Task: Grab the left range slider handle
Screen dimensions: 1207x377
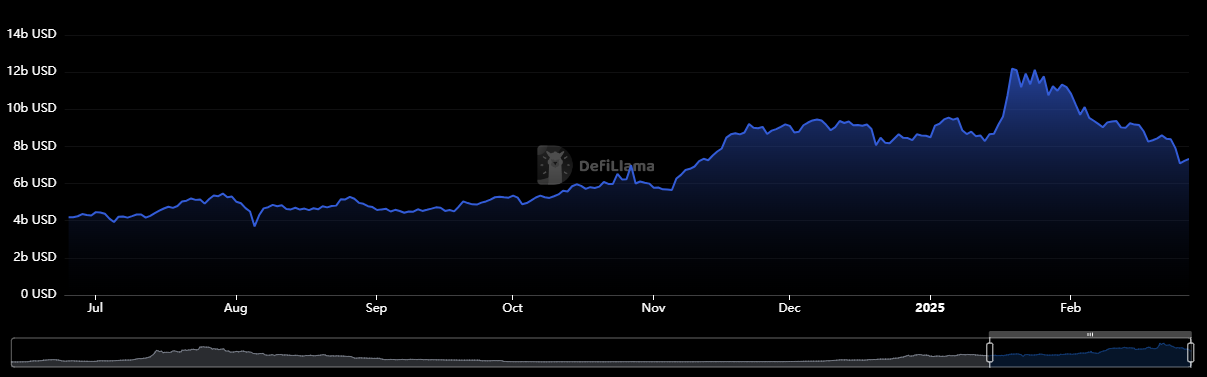Action: click(x=990, y=352)
